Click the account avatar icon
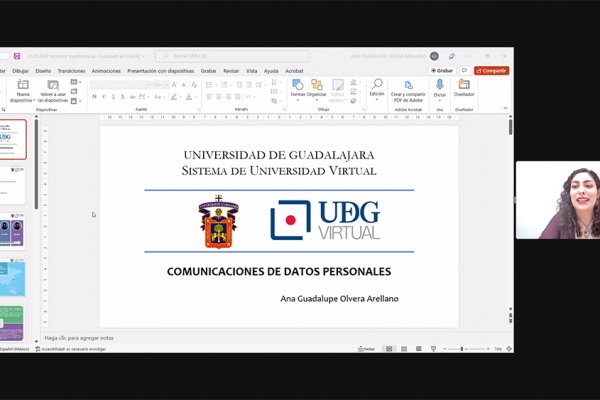The image size is (600, 400). click(434, 56)
